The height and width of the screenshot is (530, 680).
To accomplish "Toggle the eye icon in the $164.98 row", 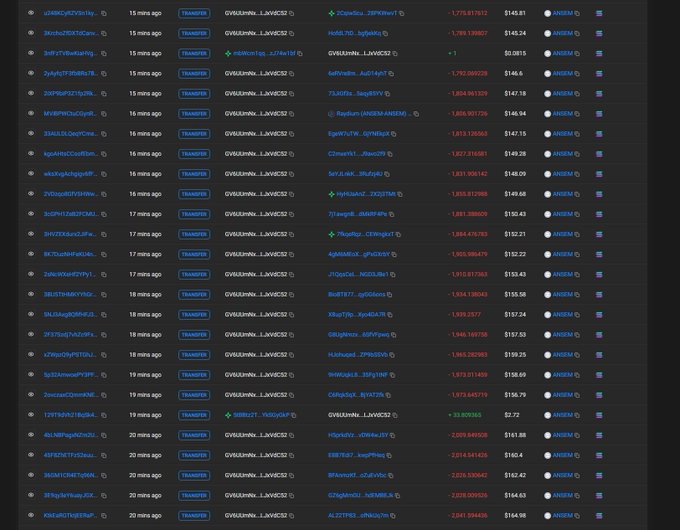I will (x=31, y=515).
